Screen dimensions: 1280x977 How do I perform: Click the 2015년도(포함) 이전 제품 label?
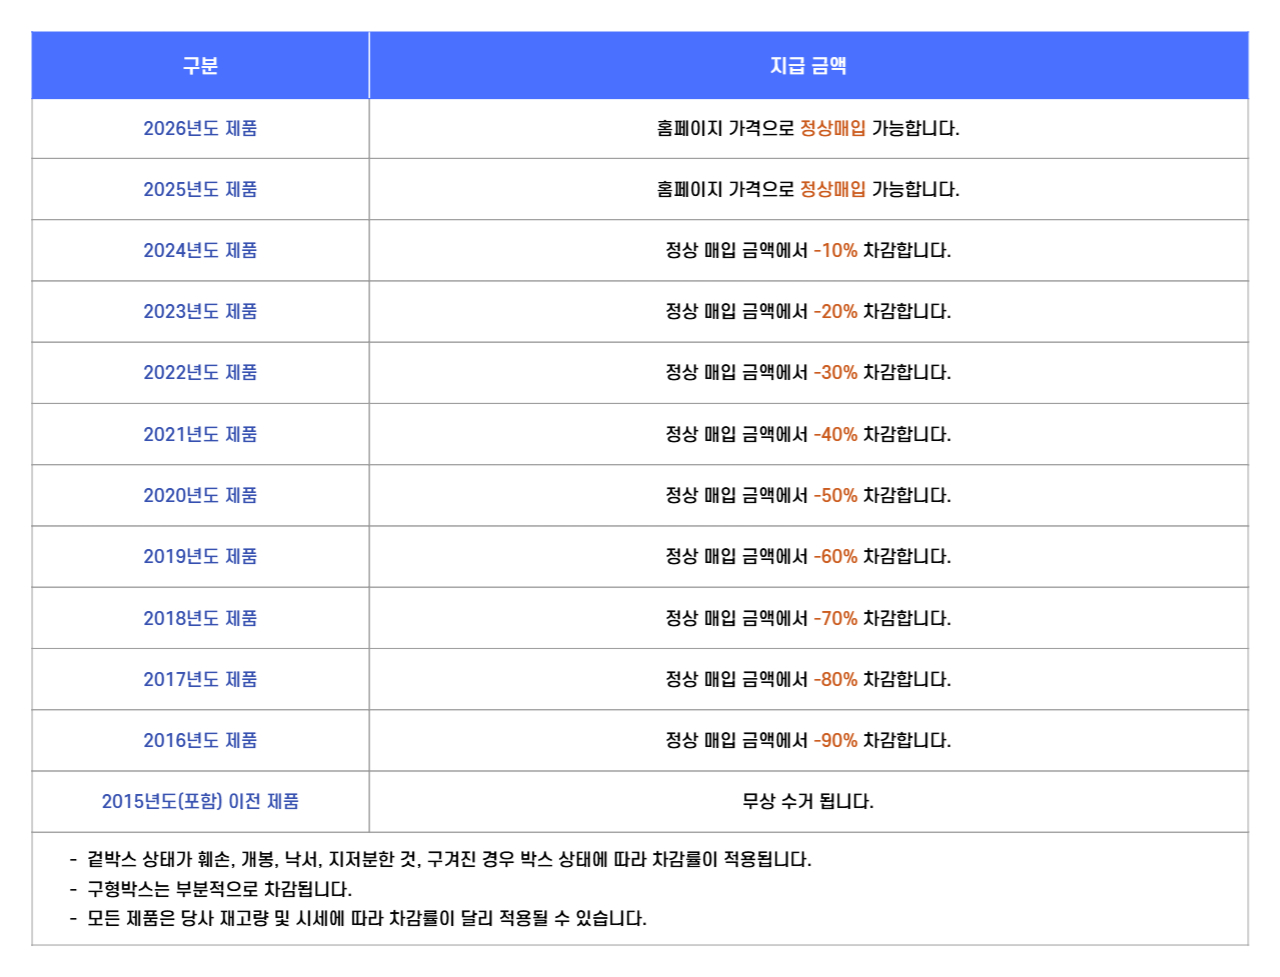point(200,801)
